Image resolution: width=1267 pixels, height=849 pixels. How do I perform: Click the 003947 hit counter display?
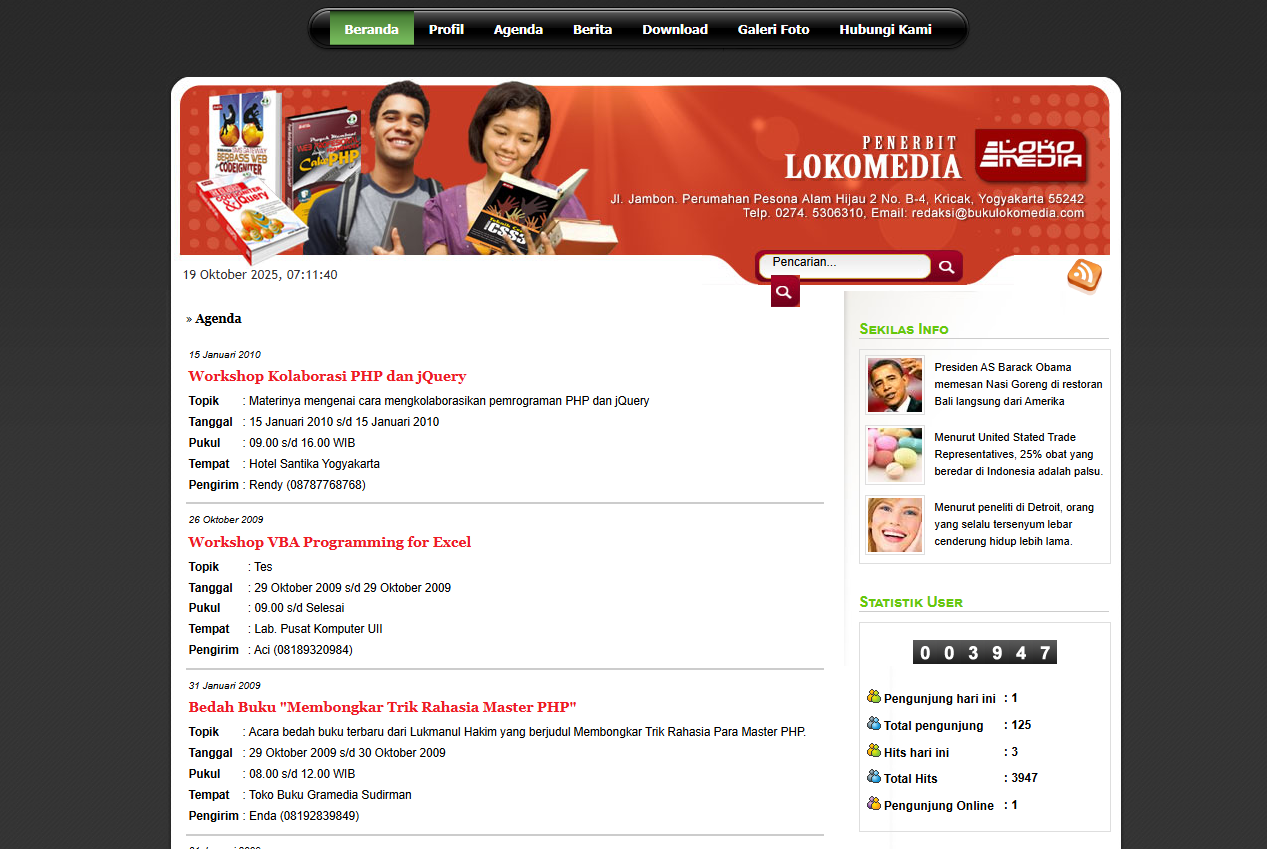[x=984, y=653]
